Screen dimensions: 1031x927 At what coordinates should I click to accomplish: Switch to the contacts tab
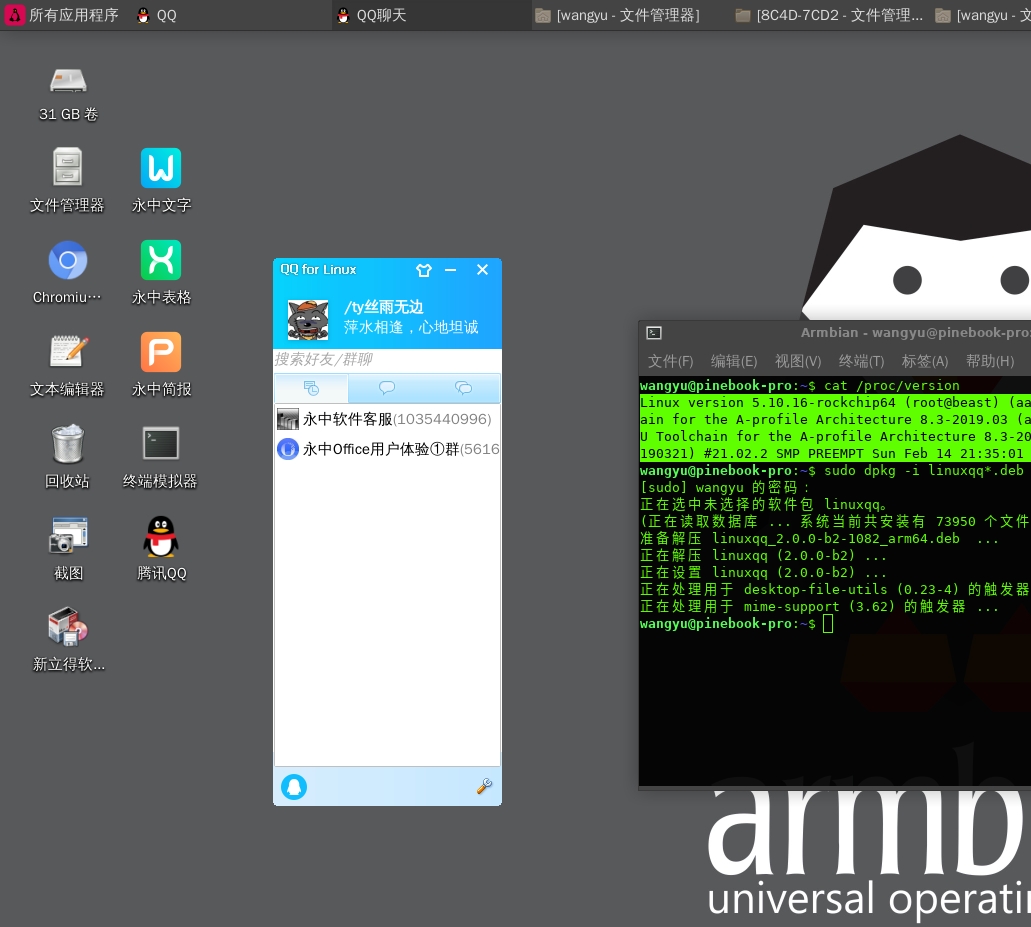pyautogui.click(x=387, y=388)
